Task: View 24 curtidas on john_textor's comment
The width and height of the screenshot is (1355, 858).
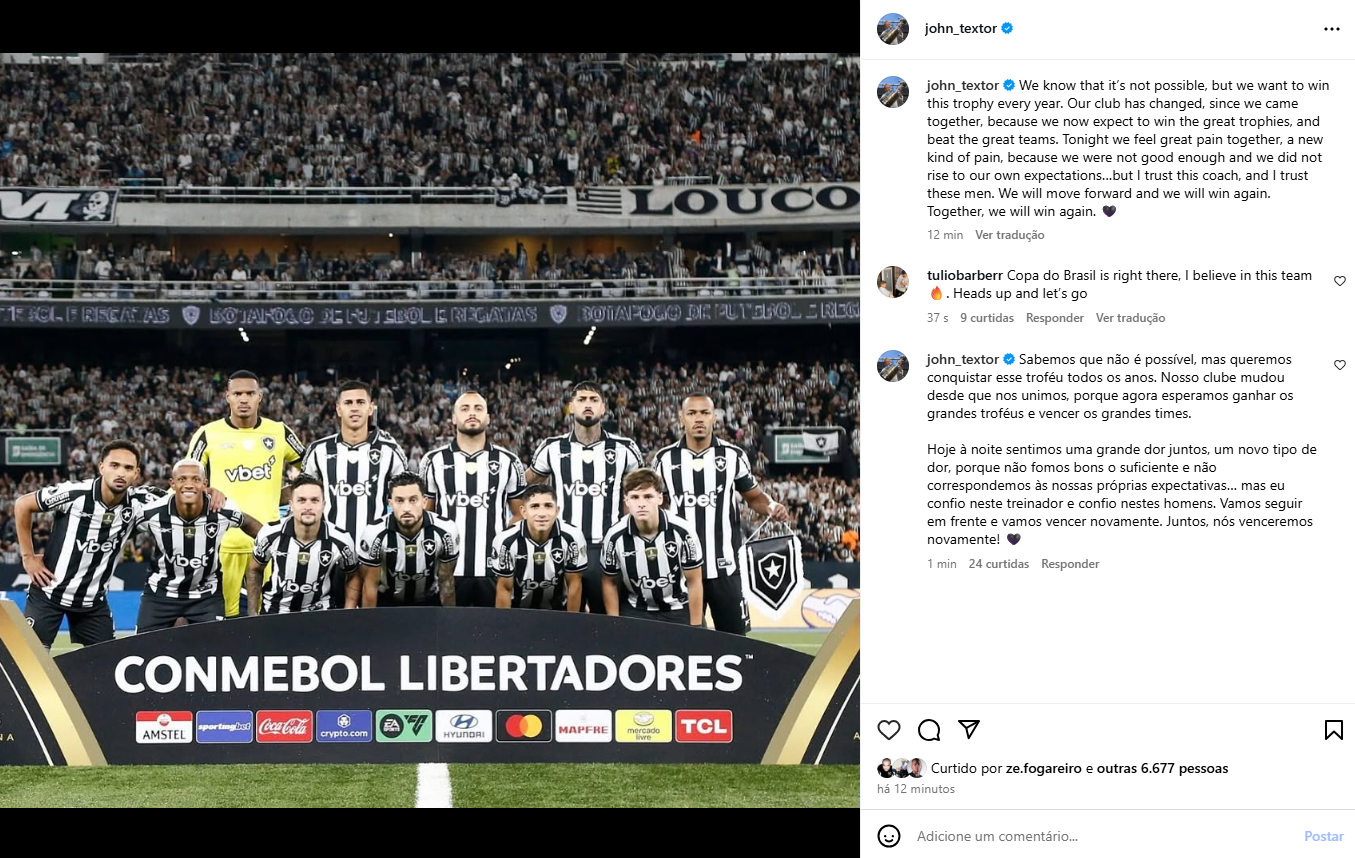Action: 999,564
